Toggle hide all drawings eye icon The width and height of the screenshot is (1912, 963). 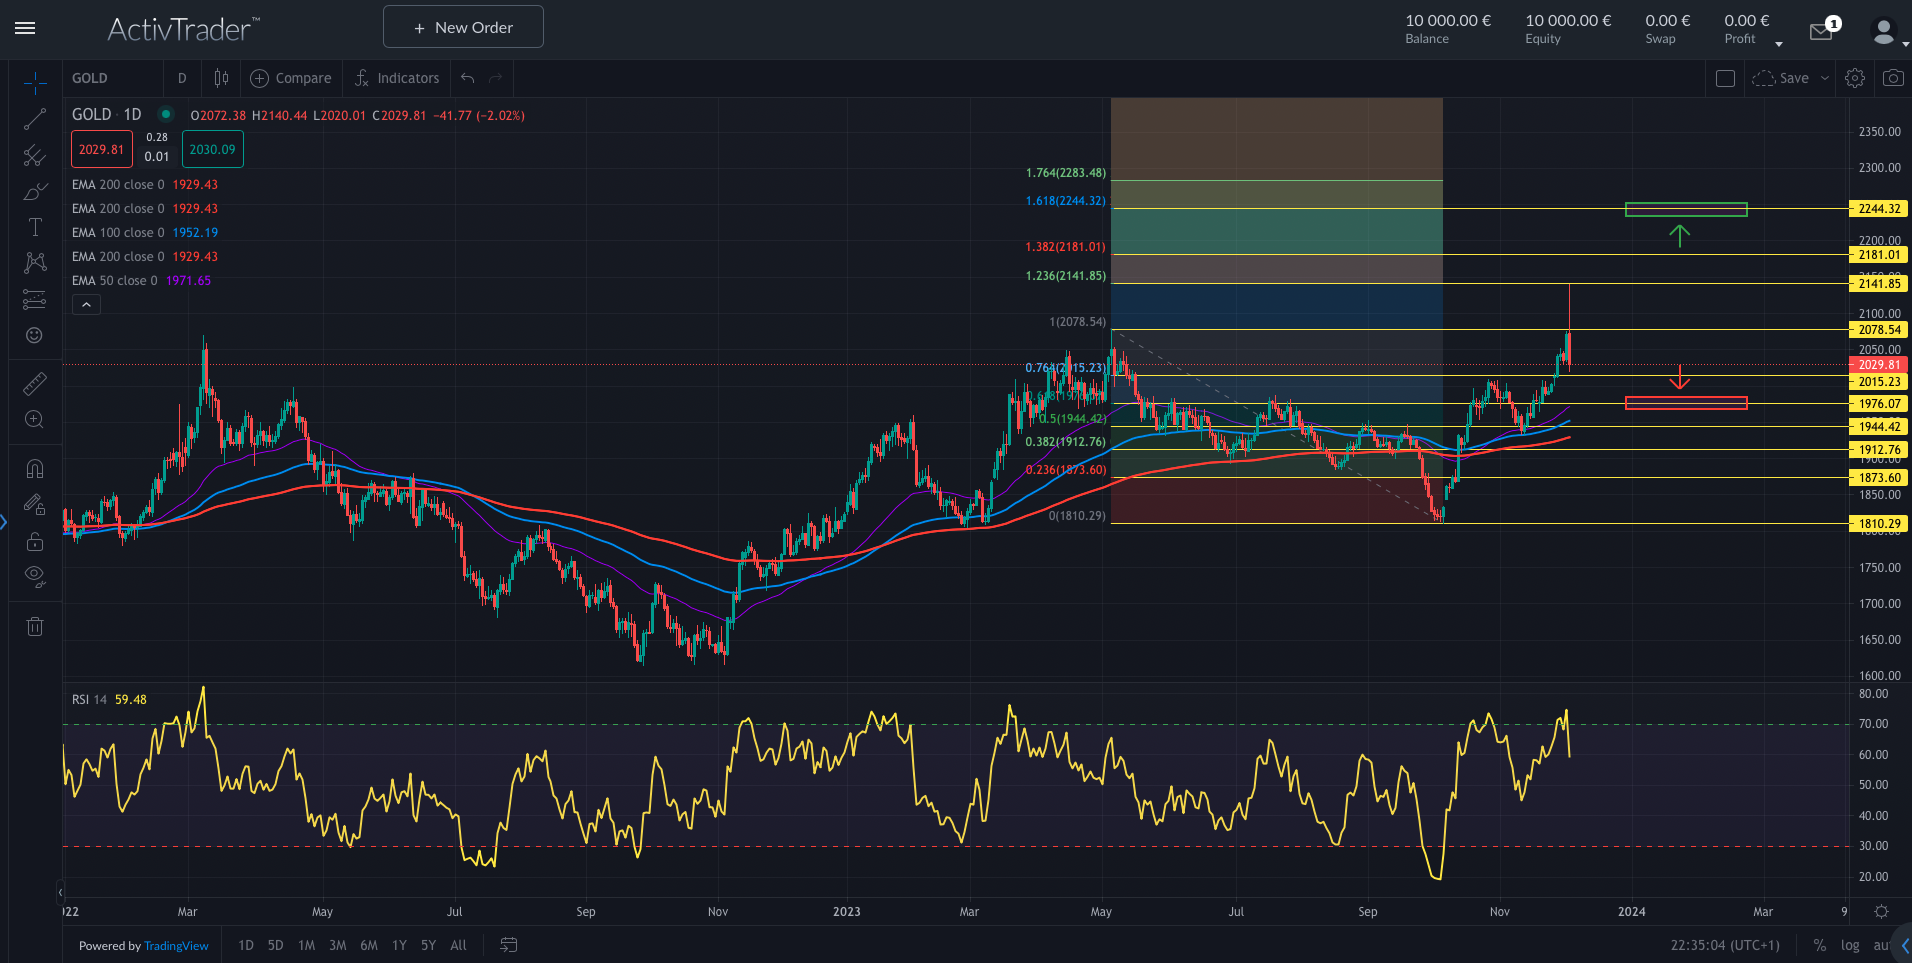tap(35, 575)
